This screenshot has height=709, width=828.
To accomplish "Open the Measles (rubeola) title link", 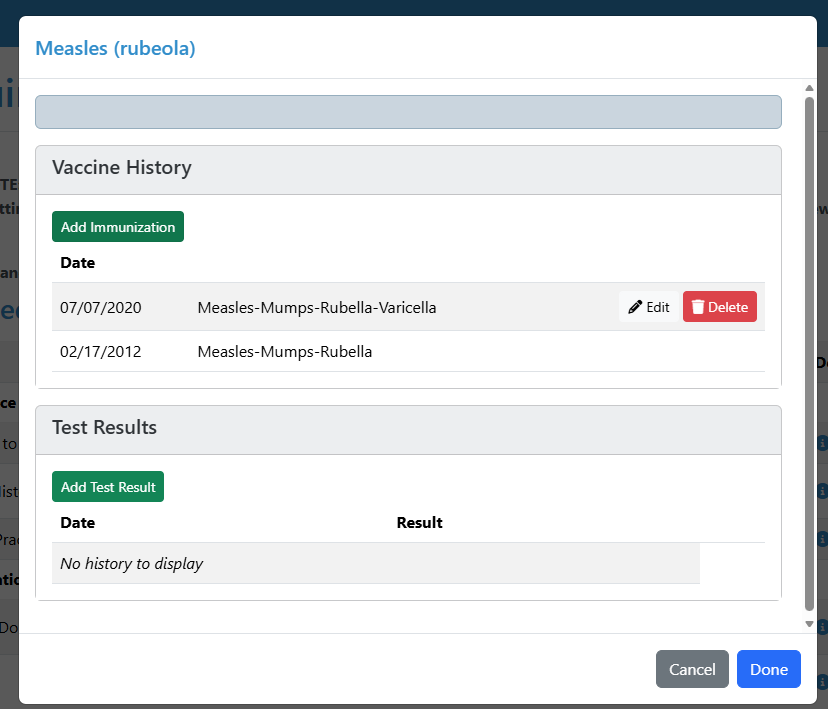I will click(114, 48).
